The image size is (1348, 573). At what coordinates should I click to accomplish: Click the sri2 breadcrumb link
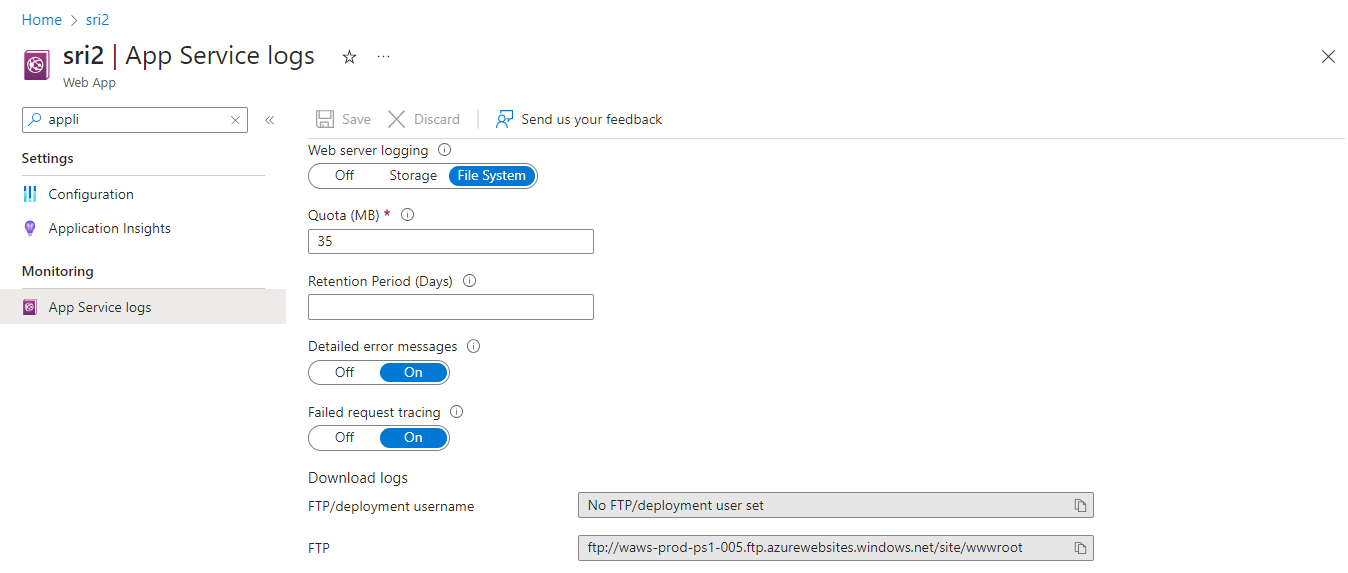97,20
